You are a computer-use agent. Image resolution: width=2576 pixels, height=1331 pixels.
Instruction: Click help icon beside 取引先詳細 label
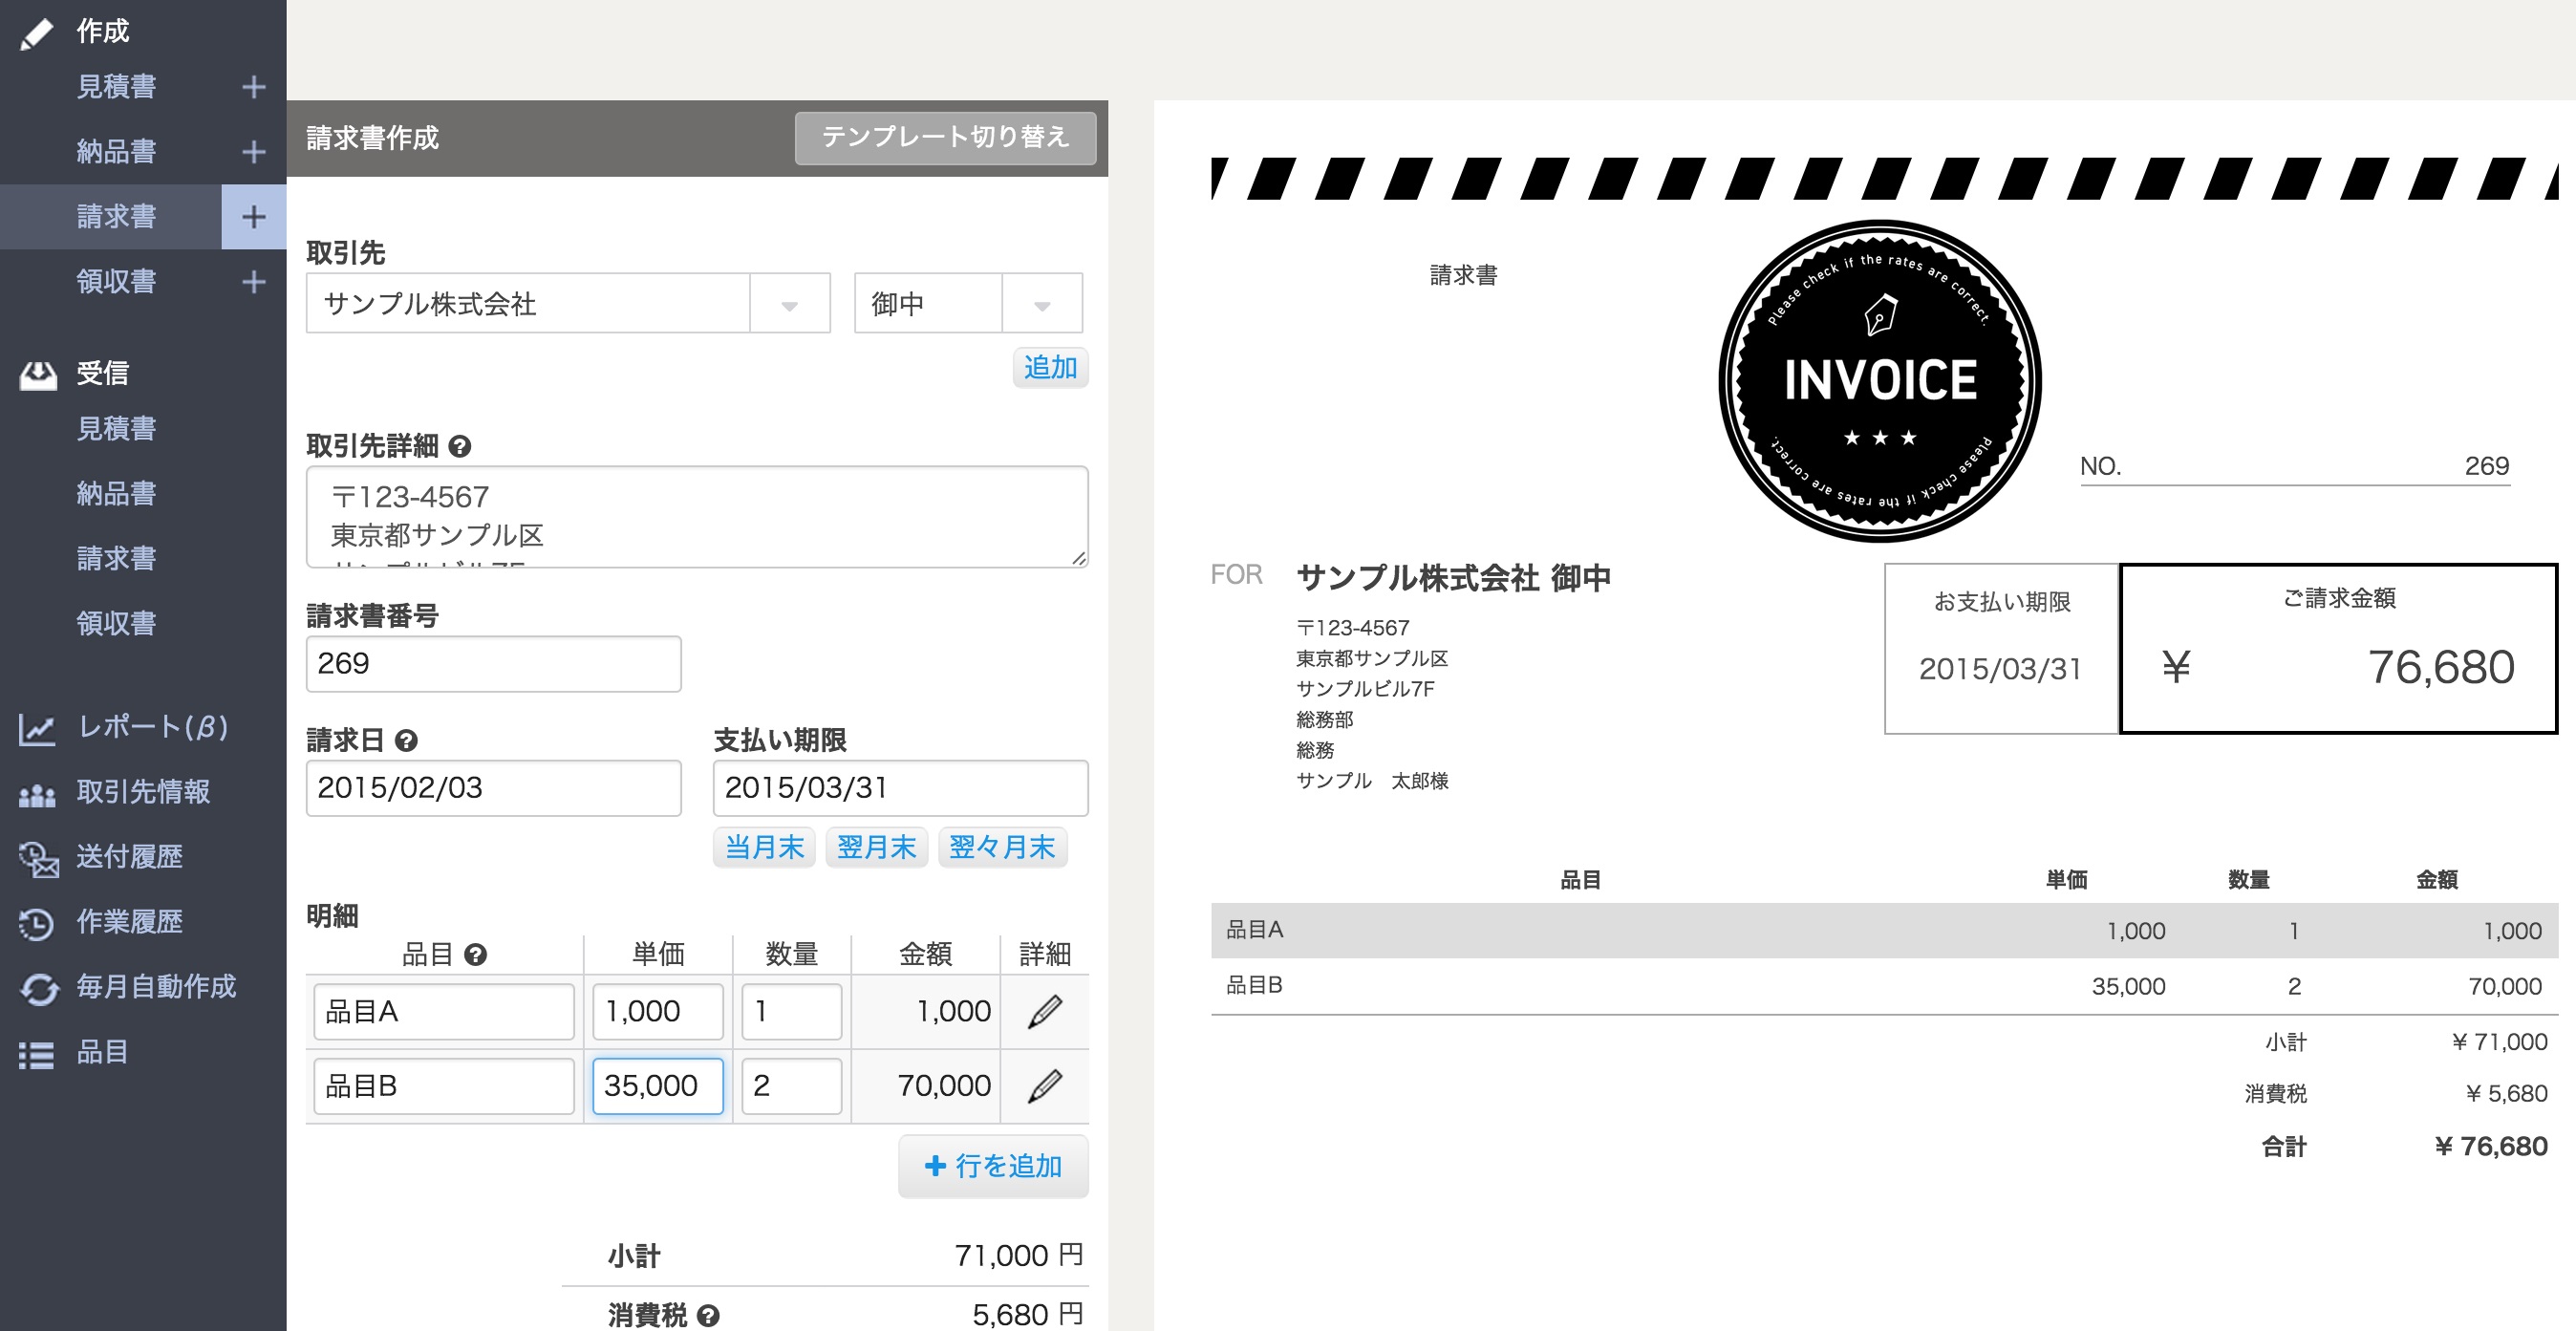click(x=460, y=446)
